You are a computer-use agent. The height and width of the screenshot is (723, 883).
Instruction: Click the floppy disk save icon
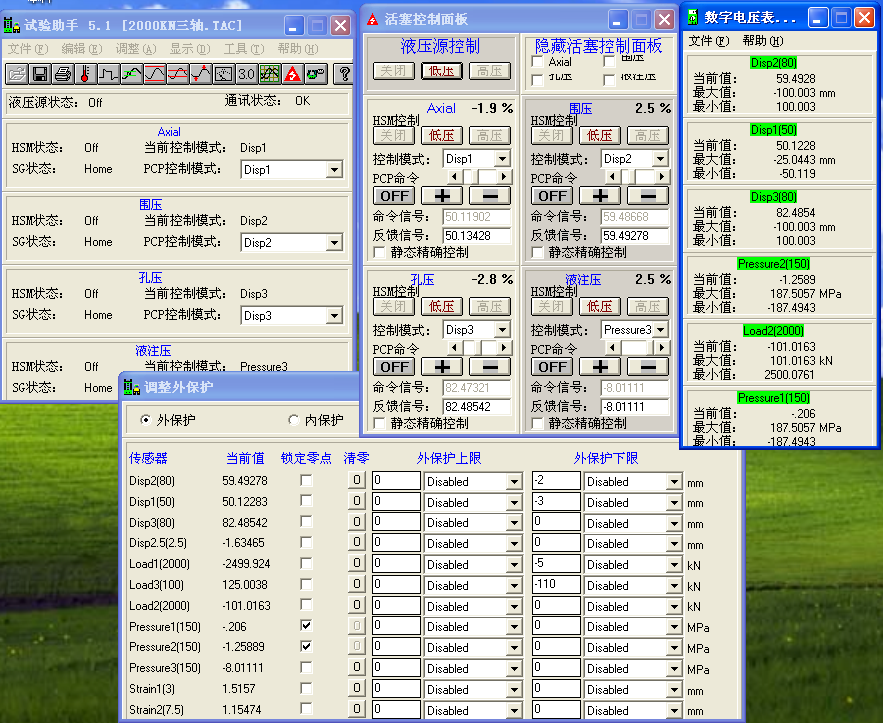click(x=40, y=74)
